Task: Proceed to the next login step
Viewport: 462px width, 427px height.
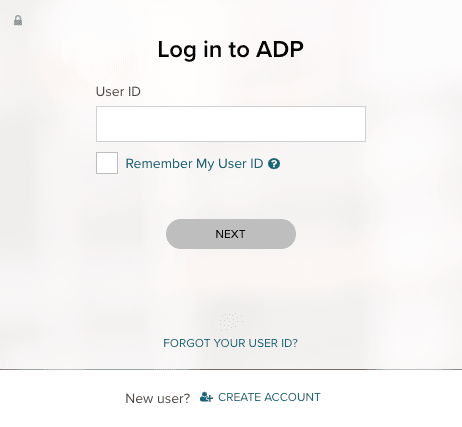Action: tap(231, 234)
